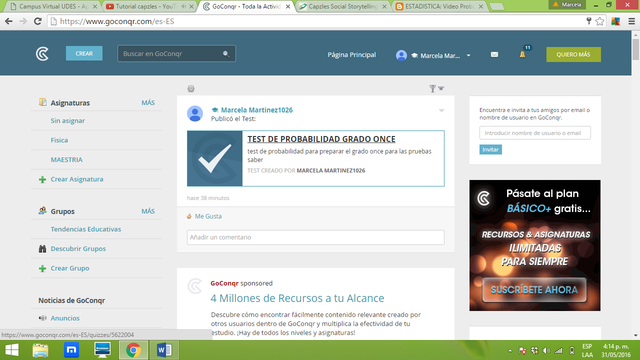The width and height of the screenshot is (640, 360).
Task: Click the browser back arrow
Action: (9, 21)
